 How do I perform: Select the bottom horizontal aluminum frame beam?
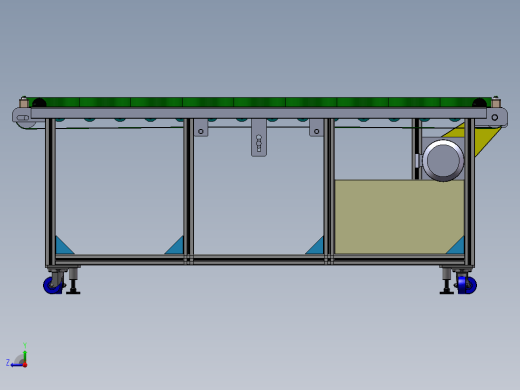259,260
